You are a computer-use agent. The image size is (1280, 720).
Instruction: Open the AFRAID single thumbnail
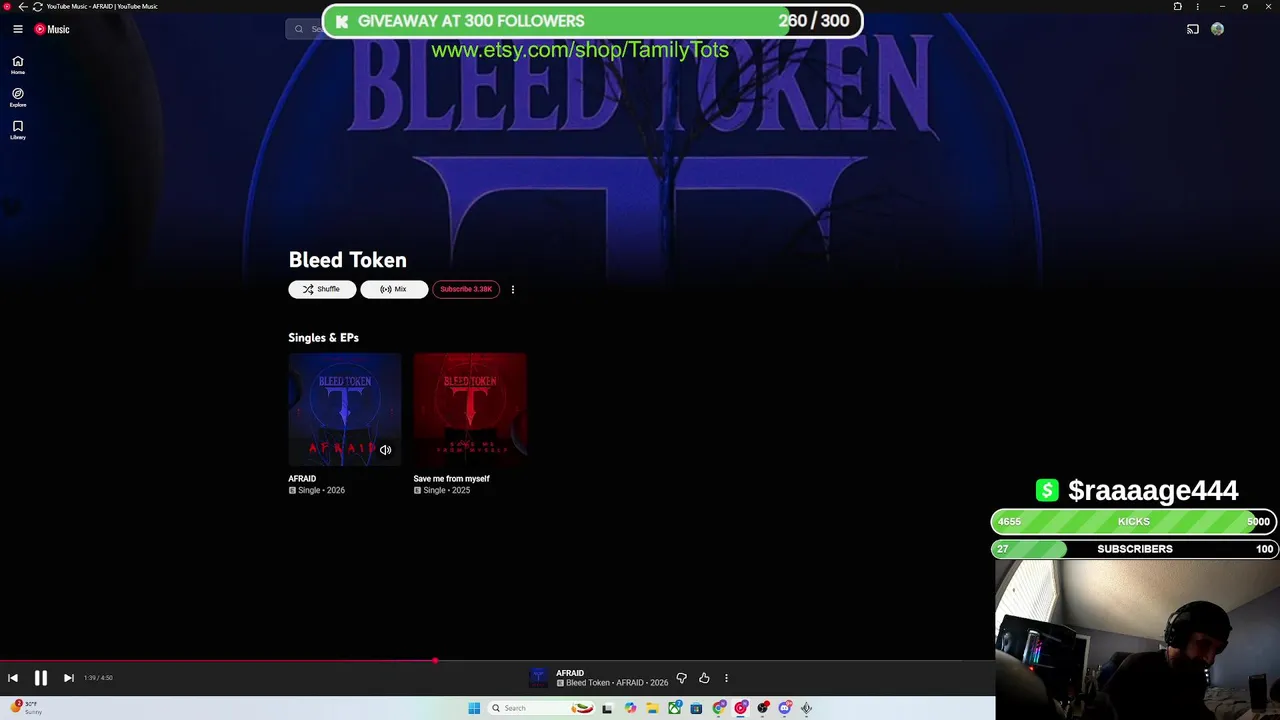click(x=345, y=409)
